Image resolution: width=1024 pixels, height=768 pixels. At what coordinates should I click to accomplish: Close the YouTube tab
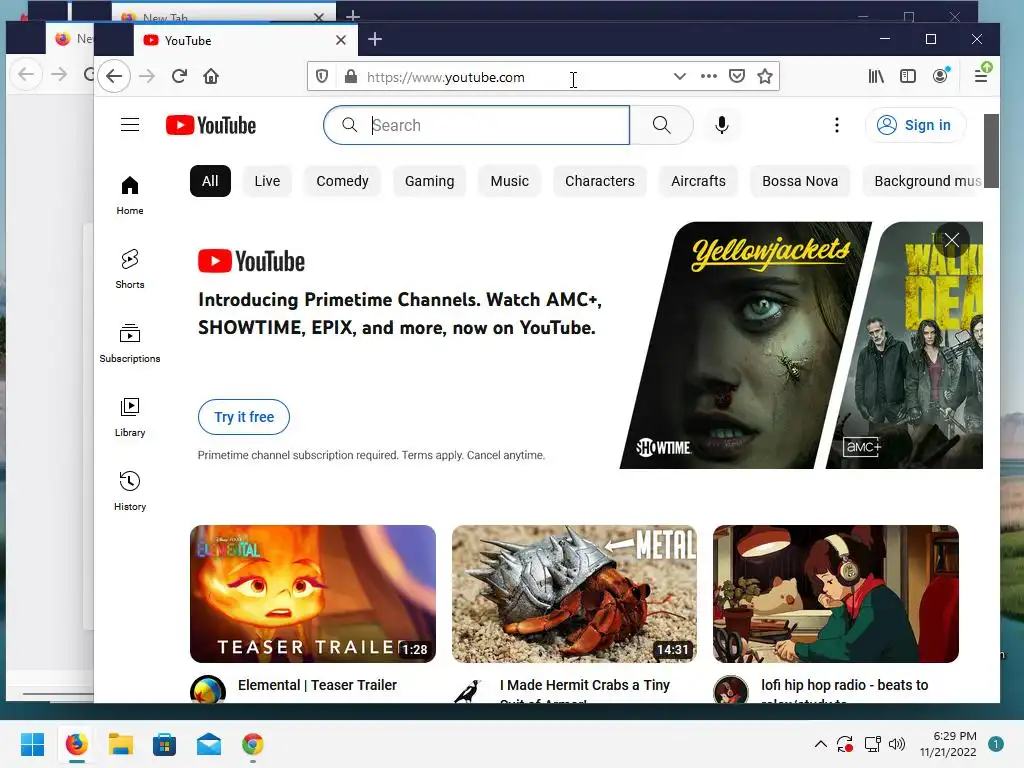341,40
